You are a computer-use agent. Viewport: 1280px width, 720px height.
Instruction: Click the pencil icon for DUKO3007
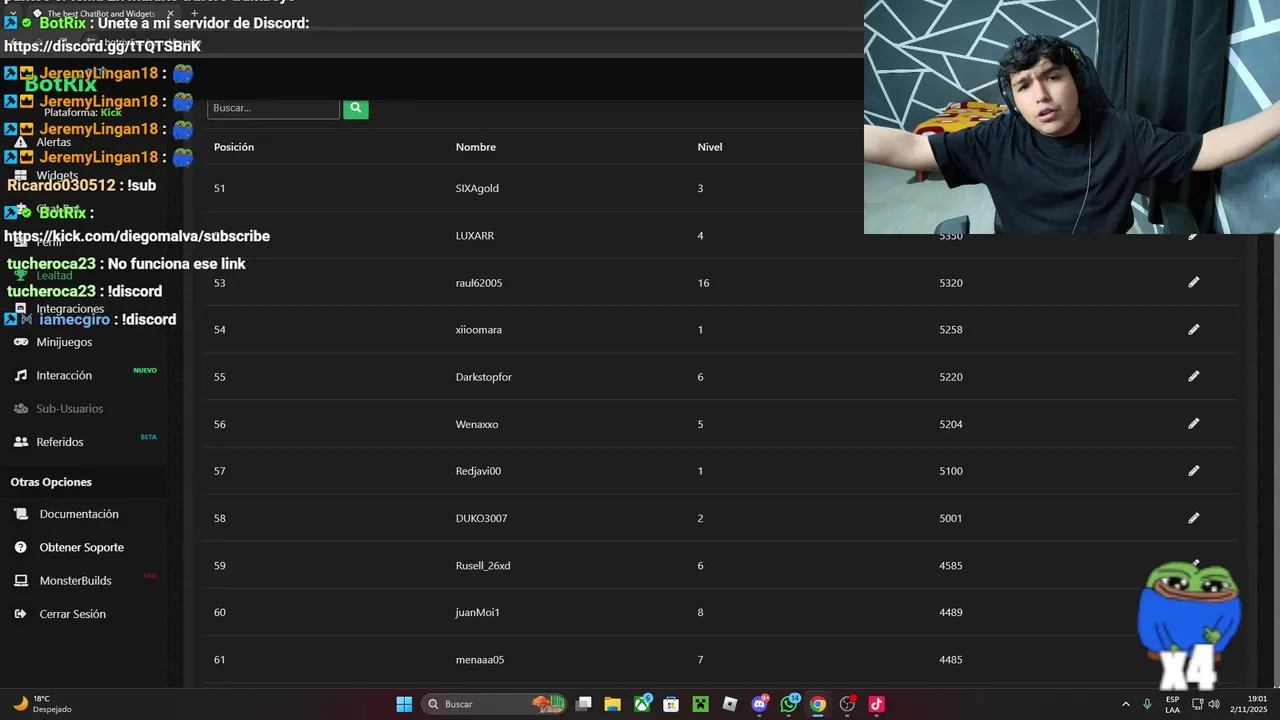[x=1193, y=518]
